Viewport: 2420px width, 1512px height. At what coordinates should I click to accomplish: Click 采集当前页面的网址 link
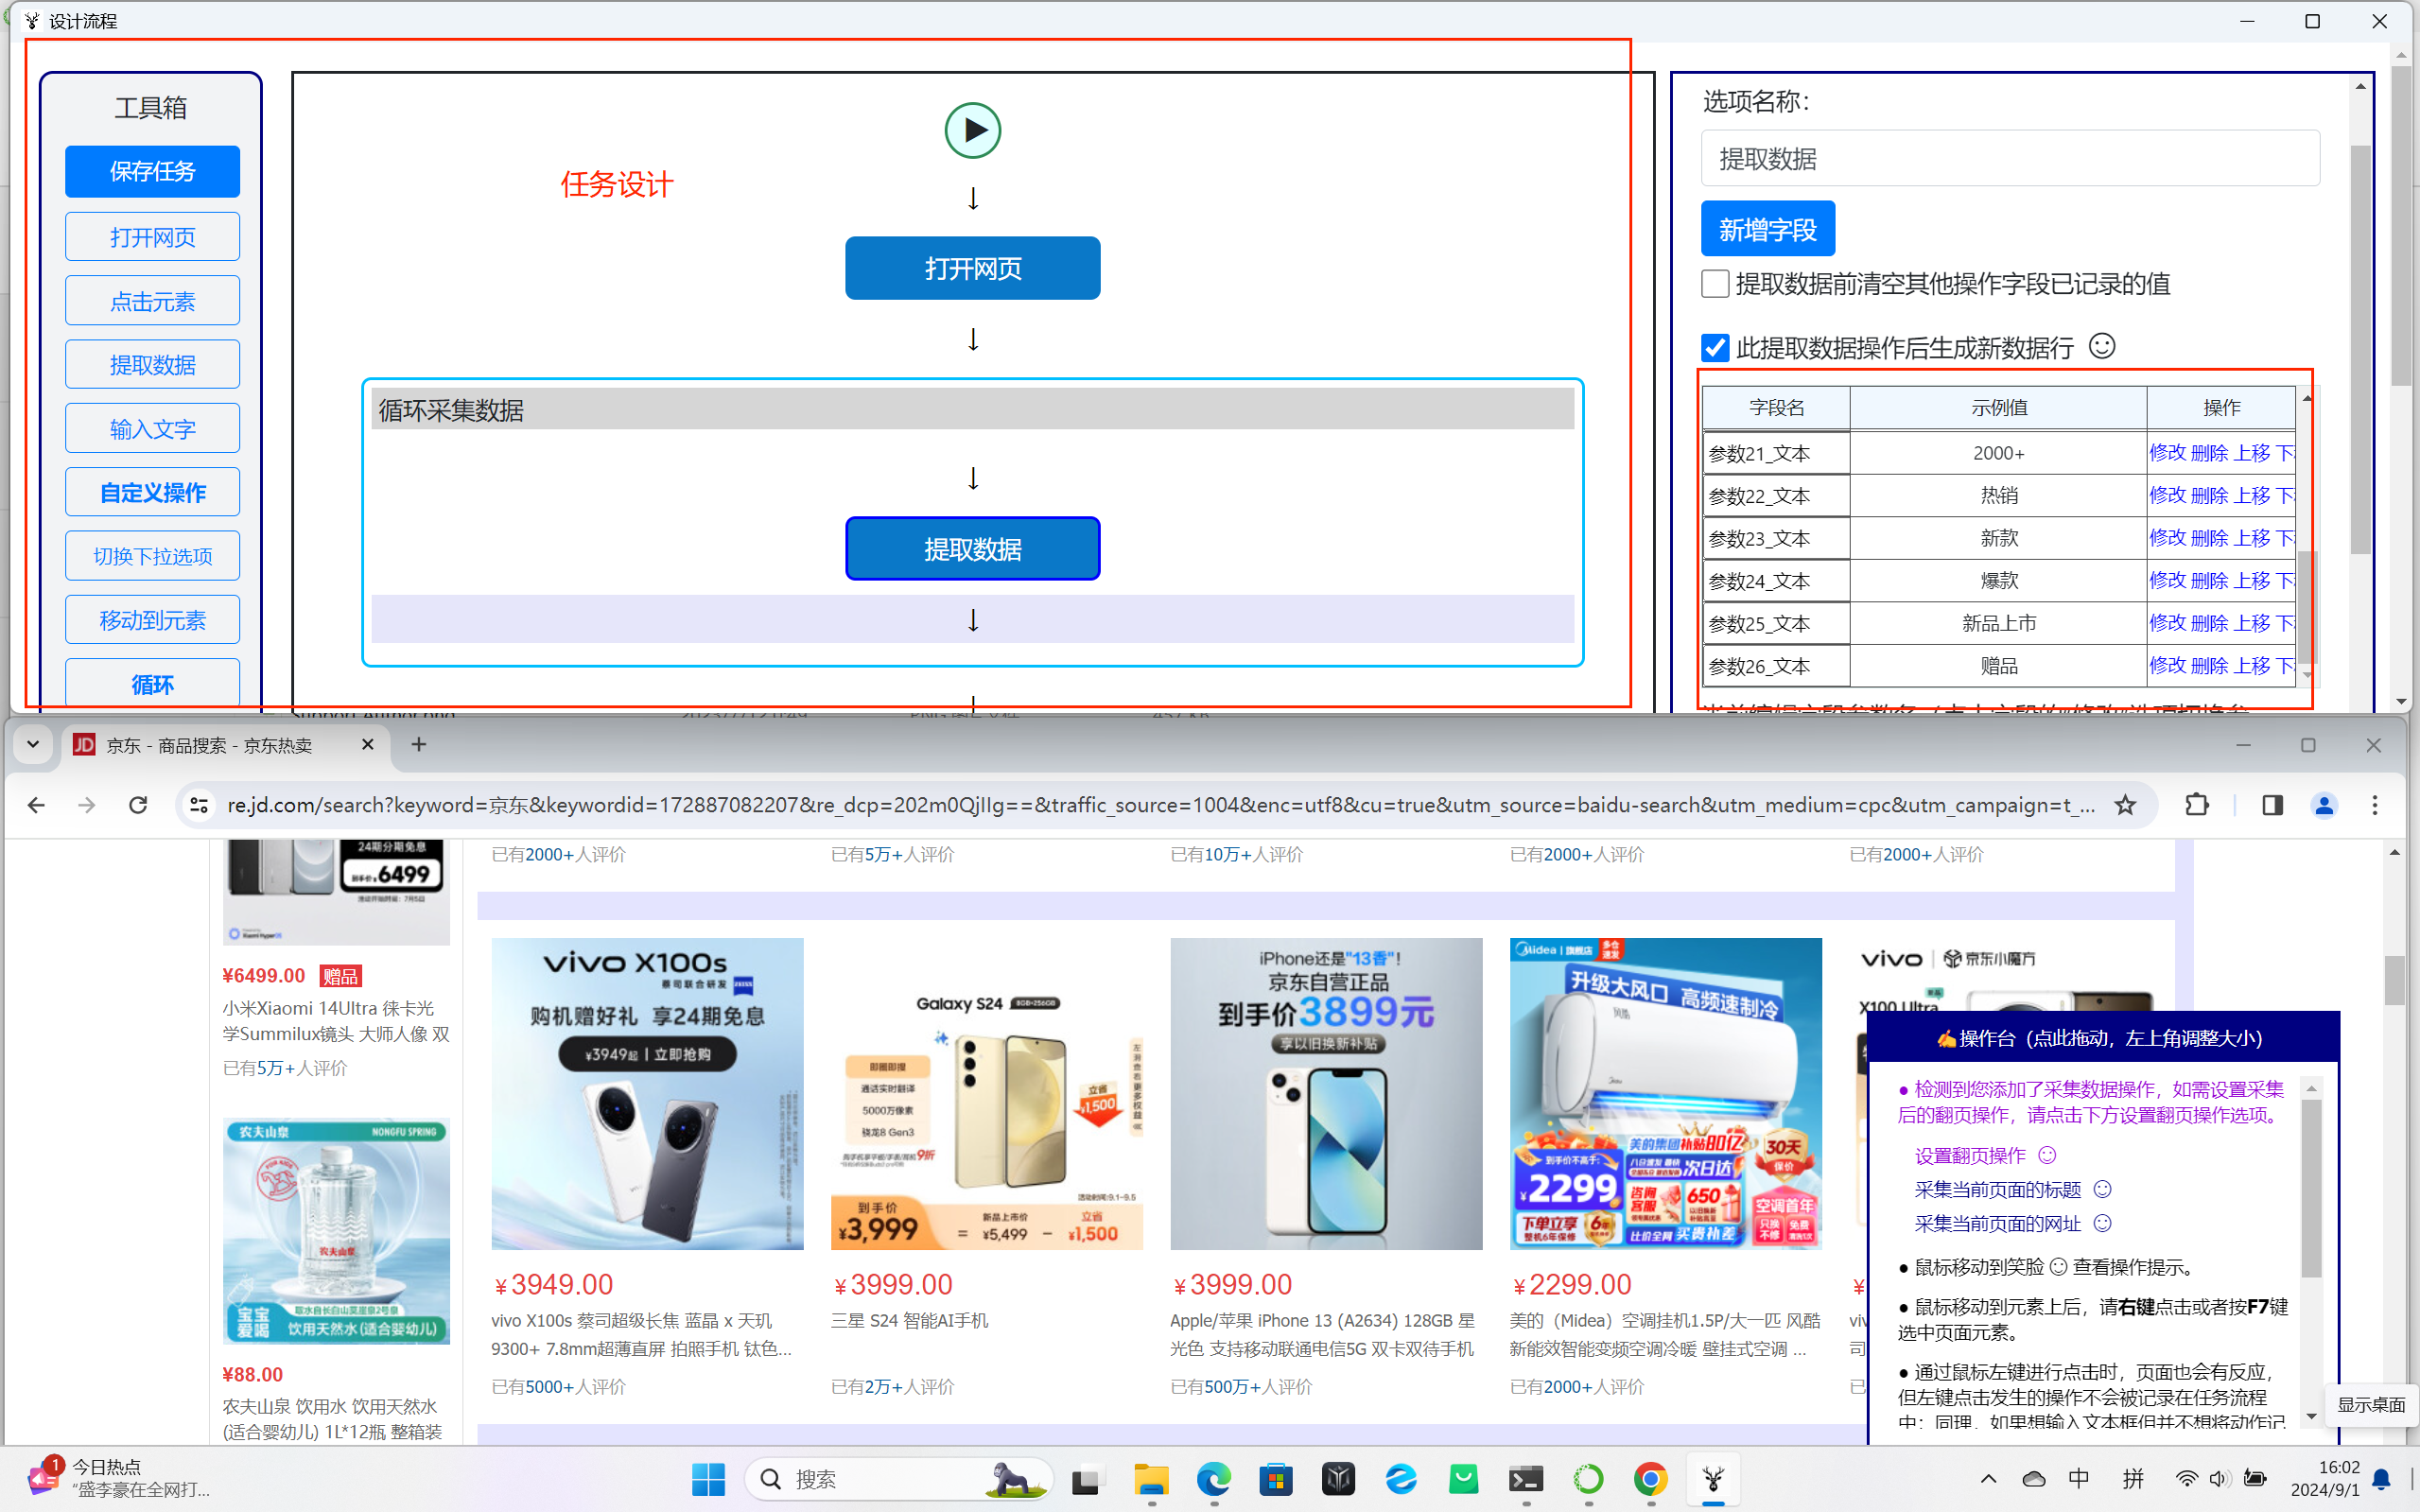coord(1997,1224)
